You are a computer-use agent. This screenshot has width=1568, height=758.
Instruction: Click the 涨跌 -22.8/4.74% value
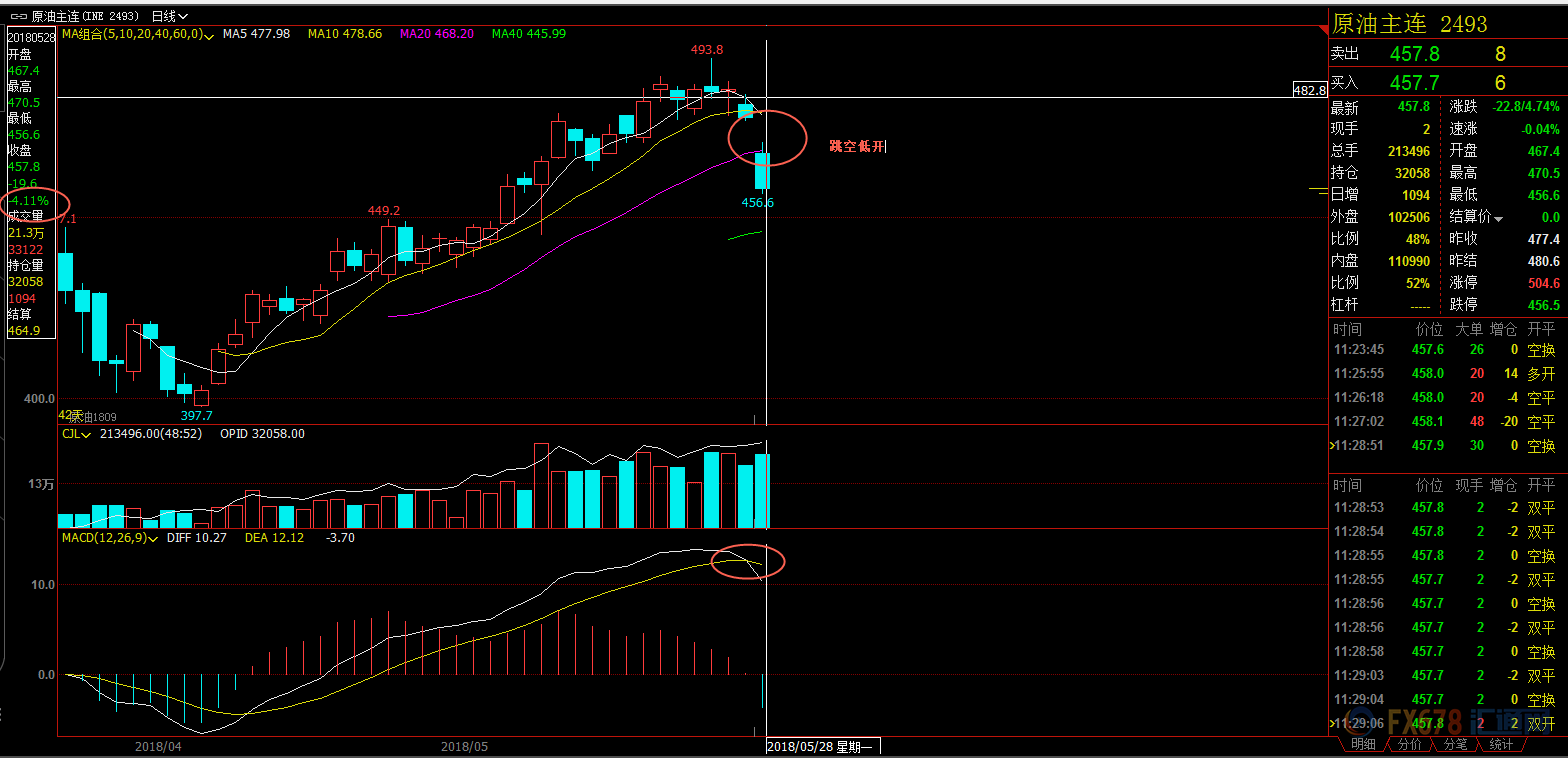tap(1524, 107)
